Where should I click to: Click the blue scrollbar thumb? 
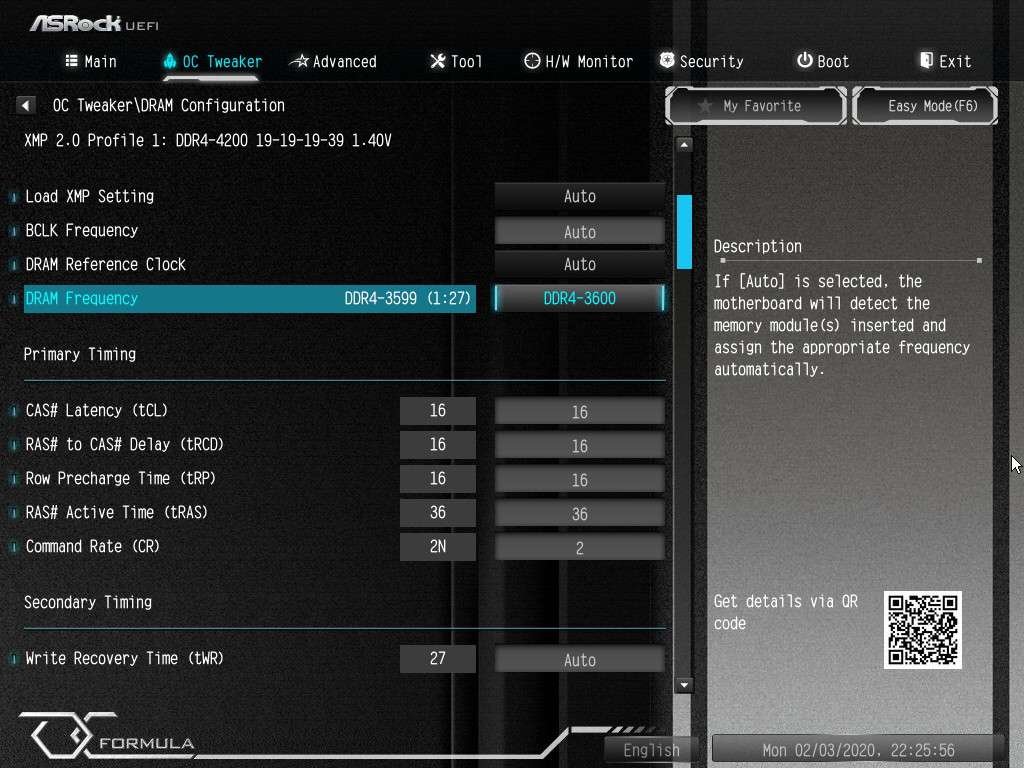coord(684,232)
